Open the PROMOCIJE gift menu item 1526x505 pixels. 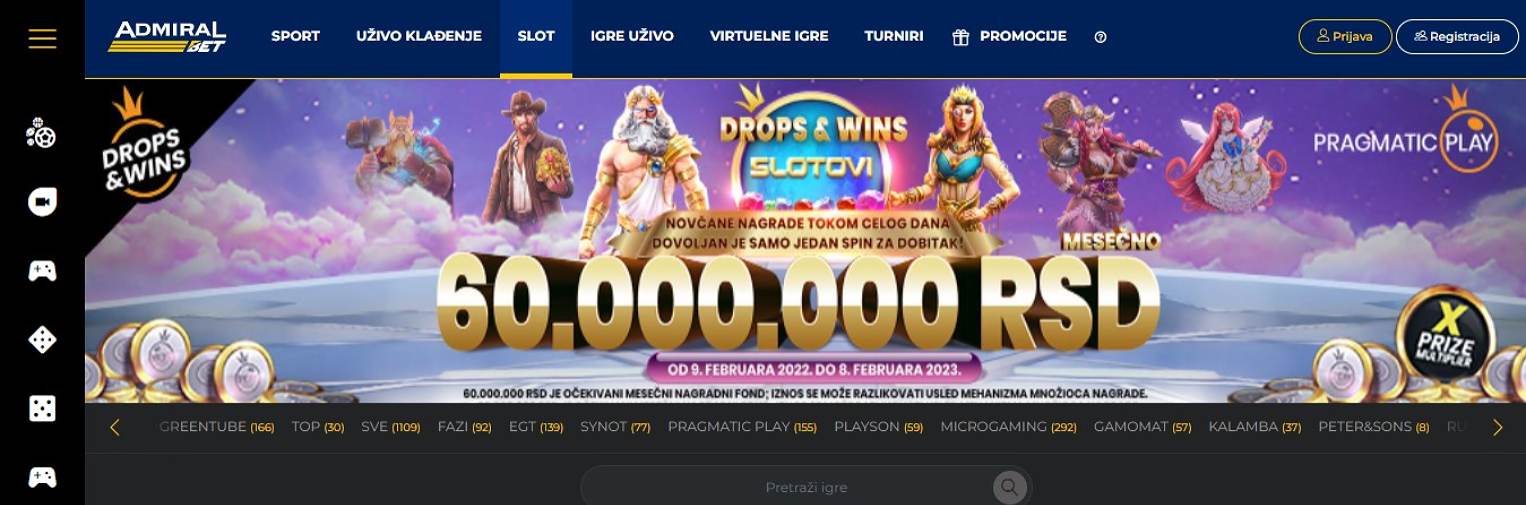(1009, 37)
